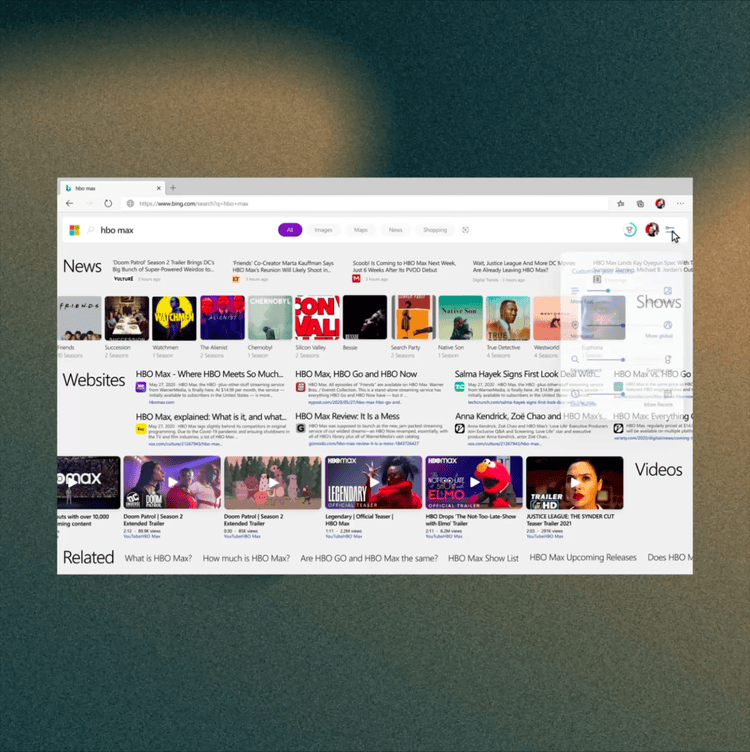
Task: Select the hbo max browser tab
Action: (112, 188)
